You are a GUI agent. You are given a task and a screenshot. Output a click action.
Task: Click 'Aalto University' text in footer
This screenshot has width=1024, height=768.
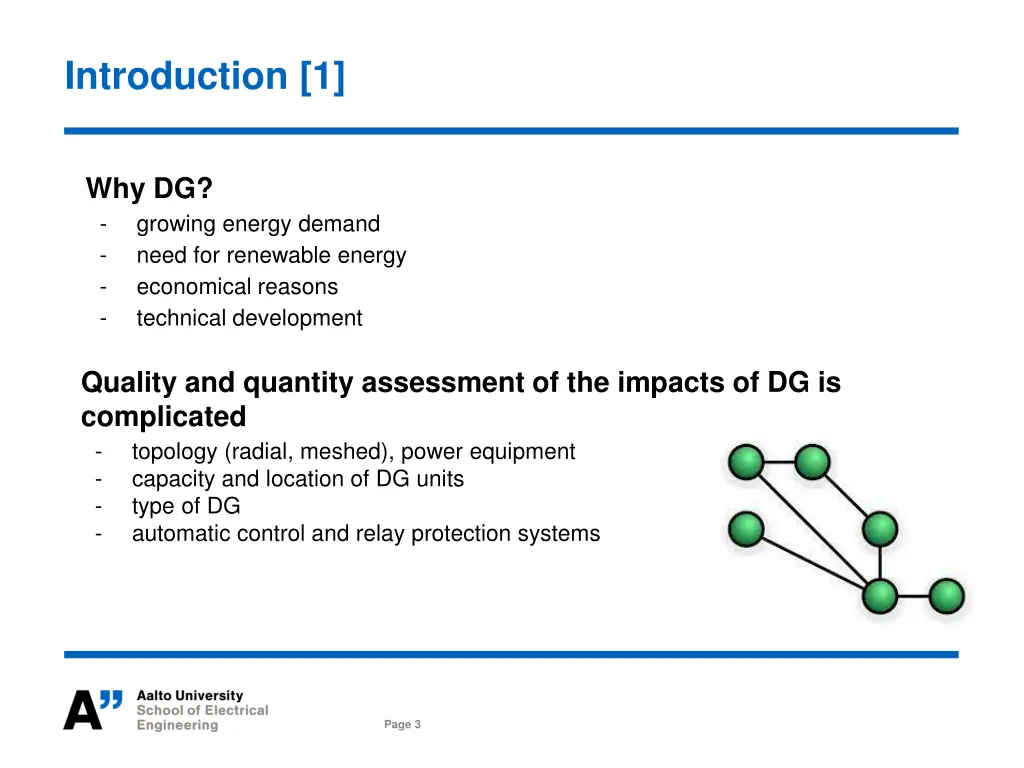tap(189, 696)
